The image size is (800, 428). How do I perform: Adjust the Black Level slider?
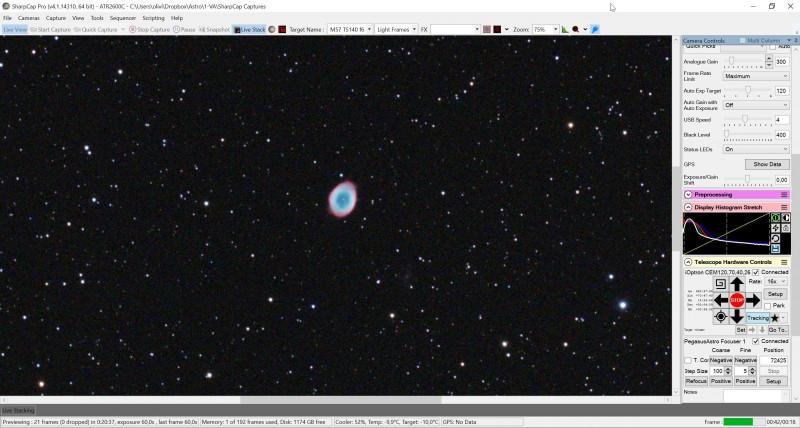click(x=747, y=135)
